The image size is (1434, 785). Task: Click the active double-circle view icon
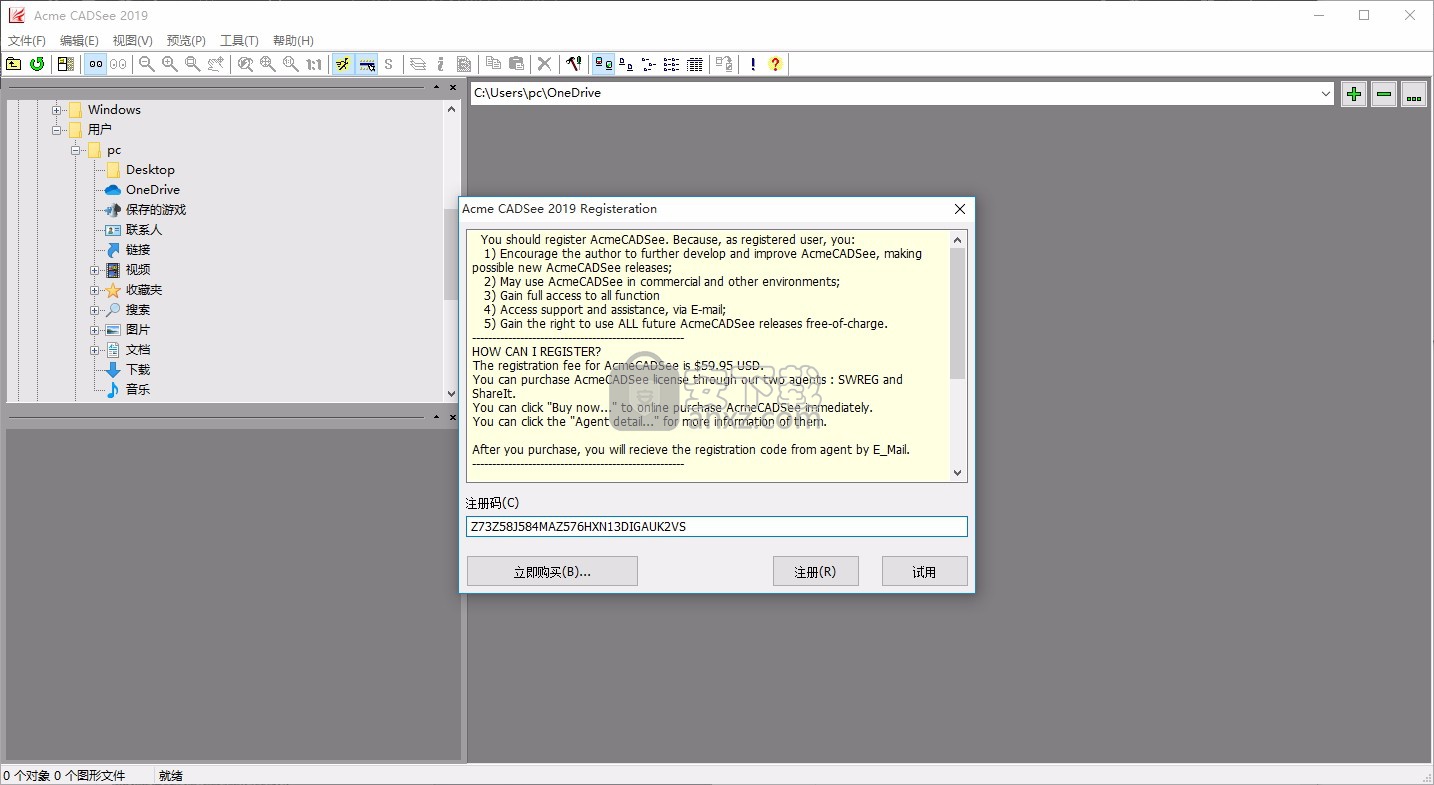95,64
